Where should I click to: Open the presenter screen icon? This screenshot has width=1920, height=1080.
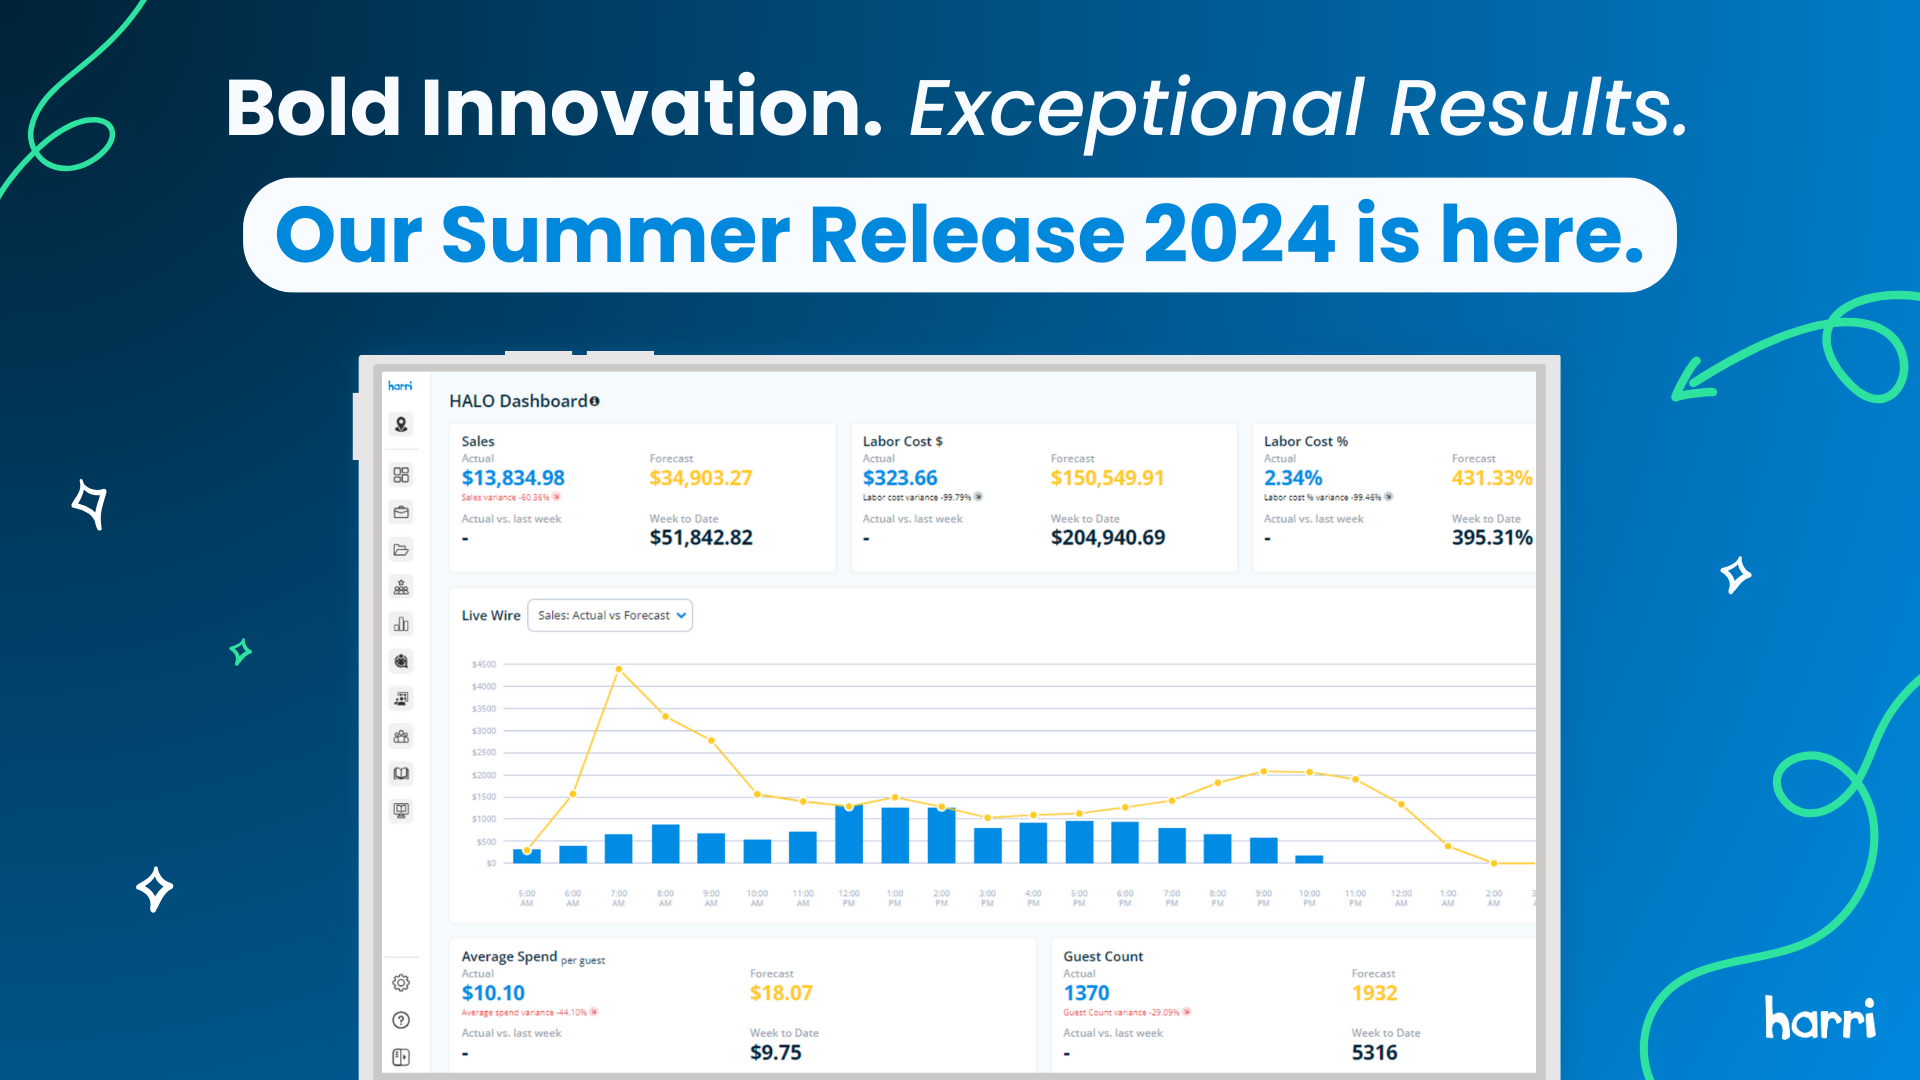[401, 698]
